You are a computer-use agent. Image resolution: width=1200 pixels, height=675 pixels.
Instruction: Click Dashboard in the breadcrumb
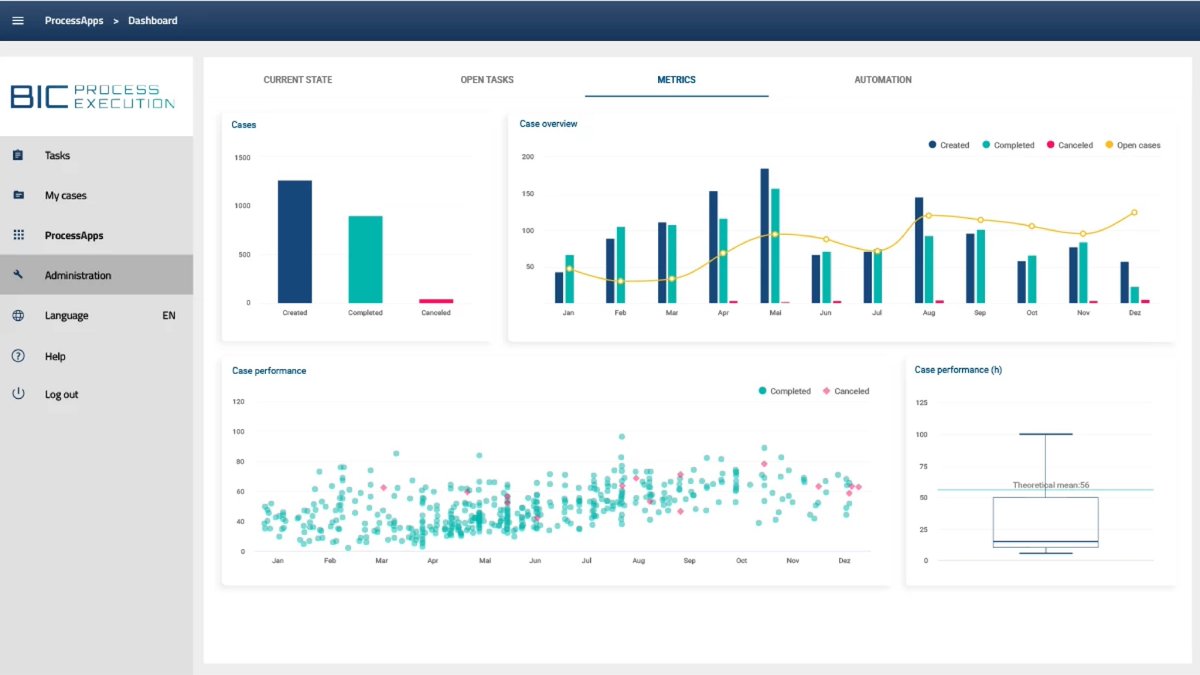(153, 20)
